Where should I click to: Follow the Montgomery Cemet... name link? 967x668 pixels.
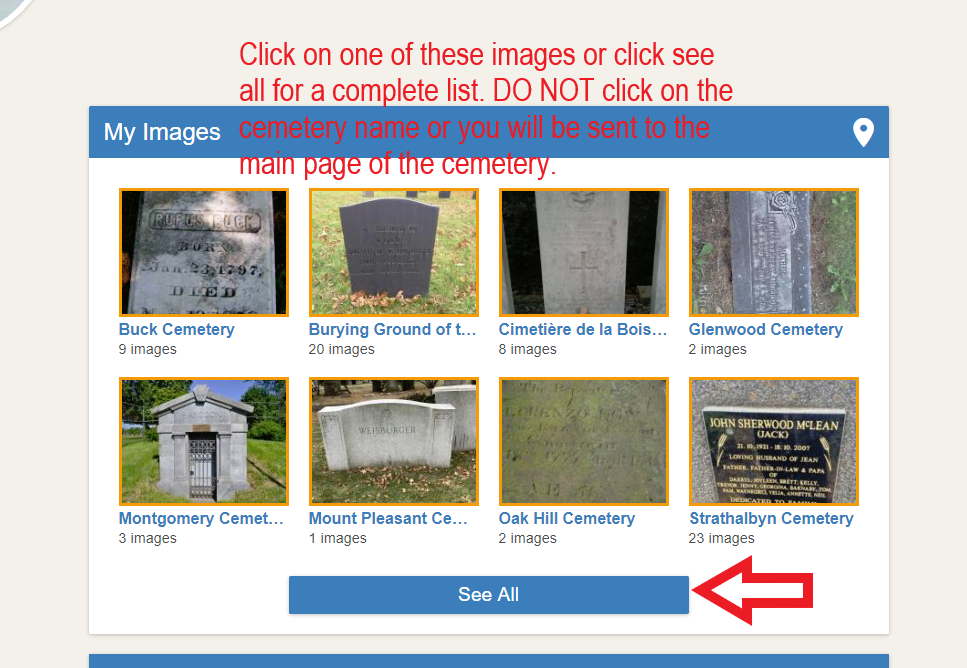[x=201, y=518]
